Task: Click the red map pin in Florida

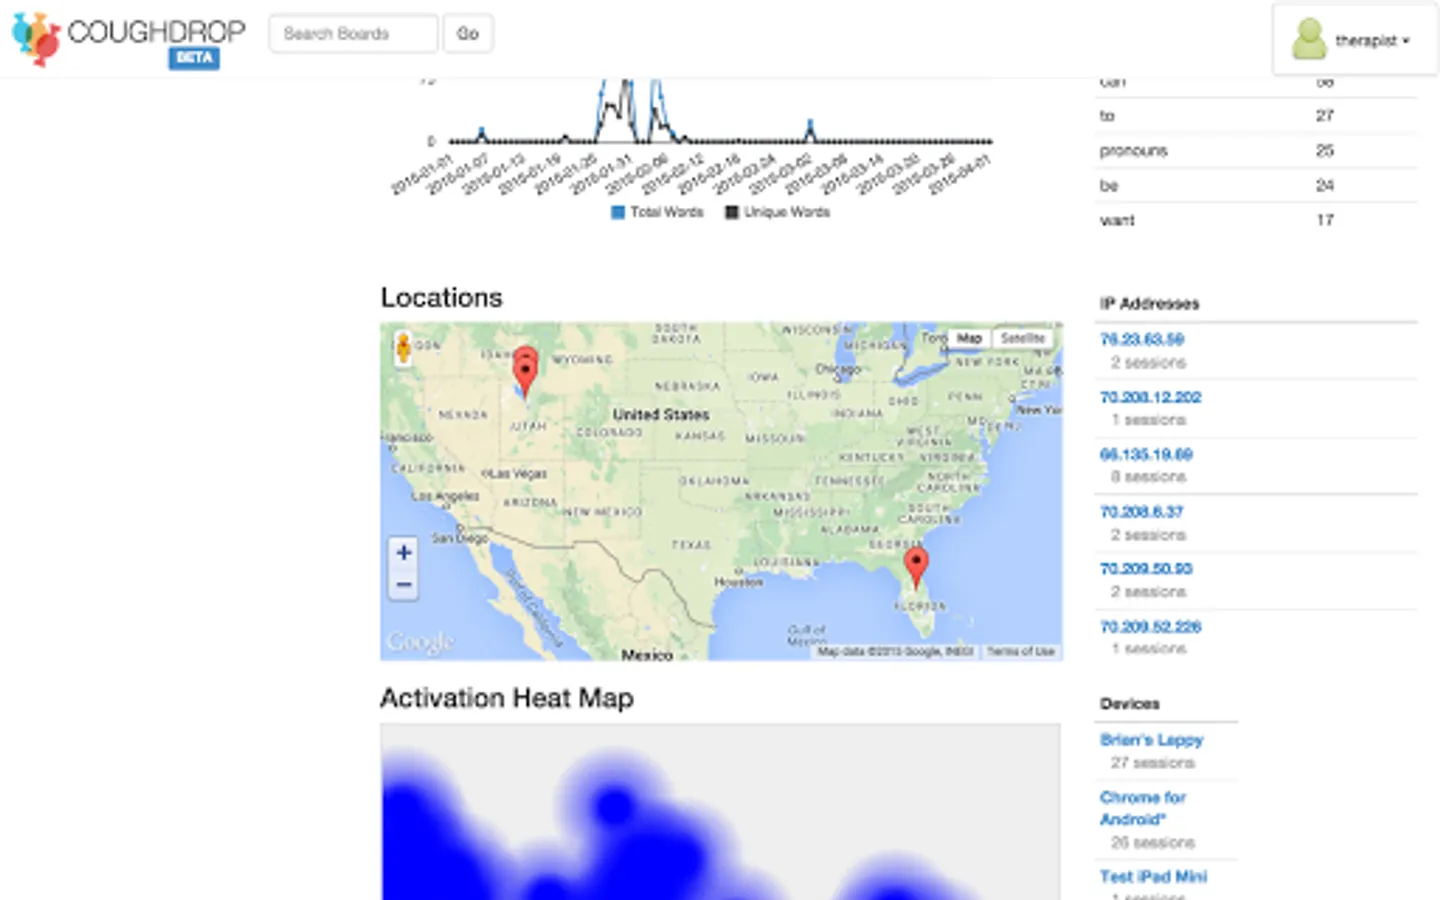Action: (x=916, y=567)
